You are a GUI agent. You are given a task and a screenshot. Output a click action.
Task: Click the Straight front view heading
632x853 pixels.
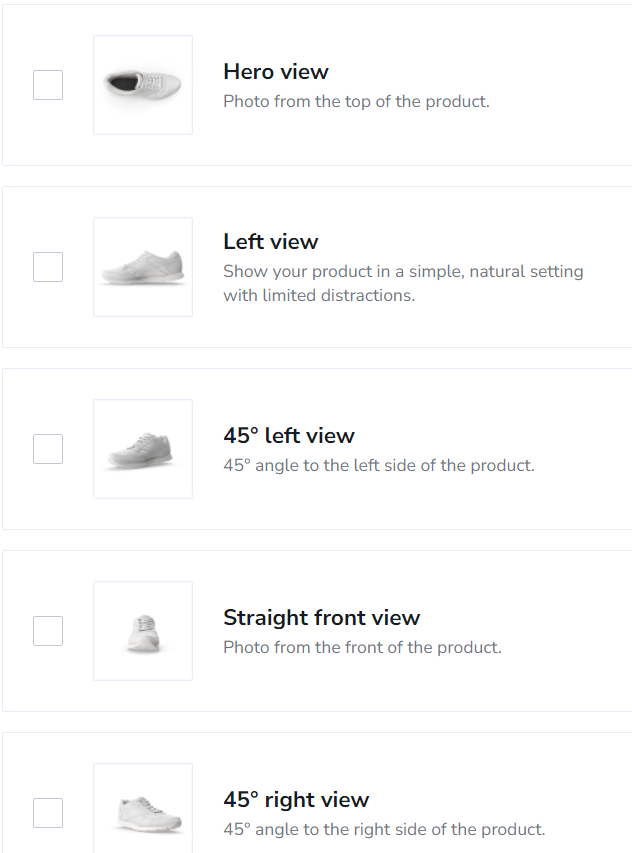coord(321,618)
